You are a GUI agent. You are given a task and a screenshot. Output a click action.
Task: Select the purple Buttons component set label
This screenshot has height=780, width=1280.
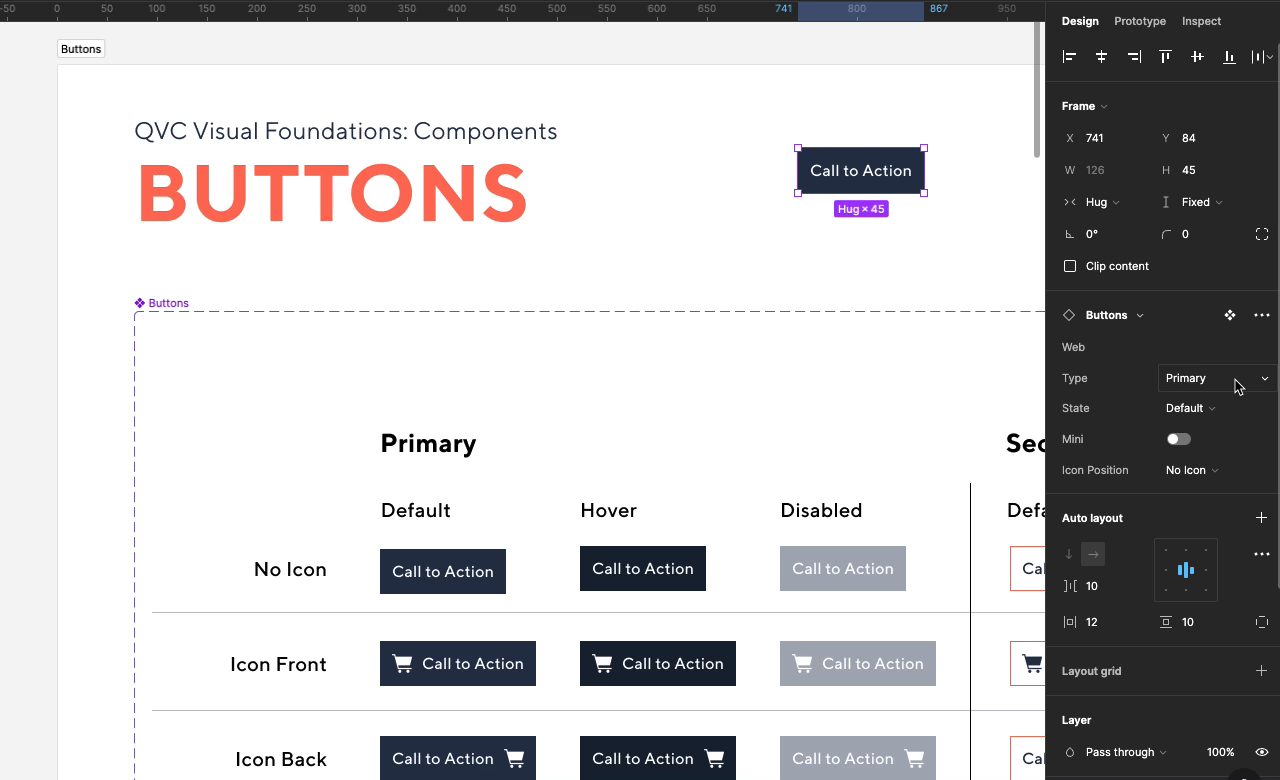tap(162, 303)
